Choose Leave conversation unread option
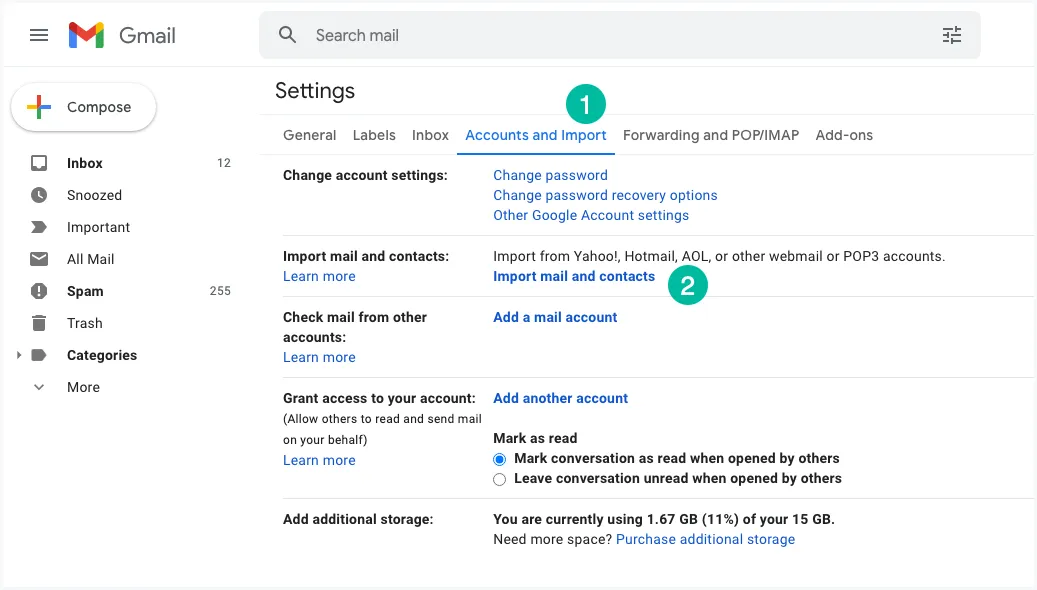Screen dimensions: 1037x590 [x=499, y=479]
